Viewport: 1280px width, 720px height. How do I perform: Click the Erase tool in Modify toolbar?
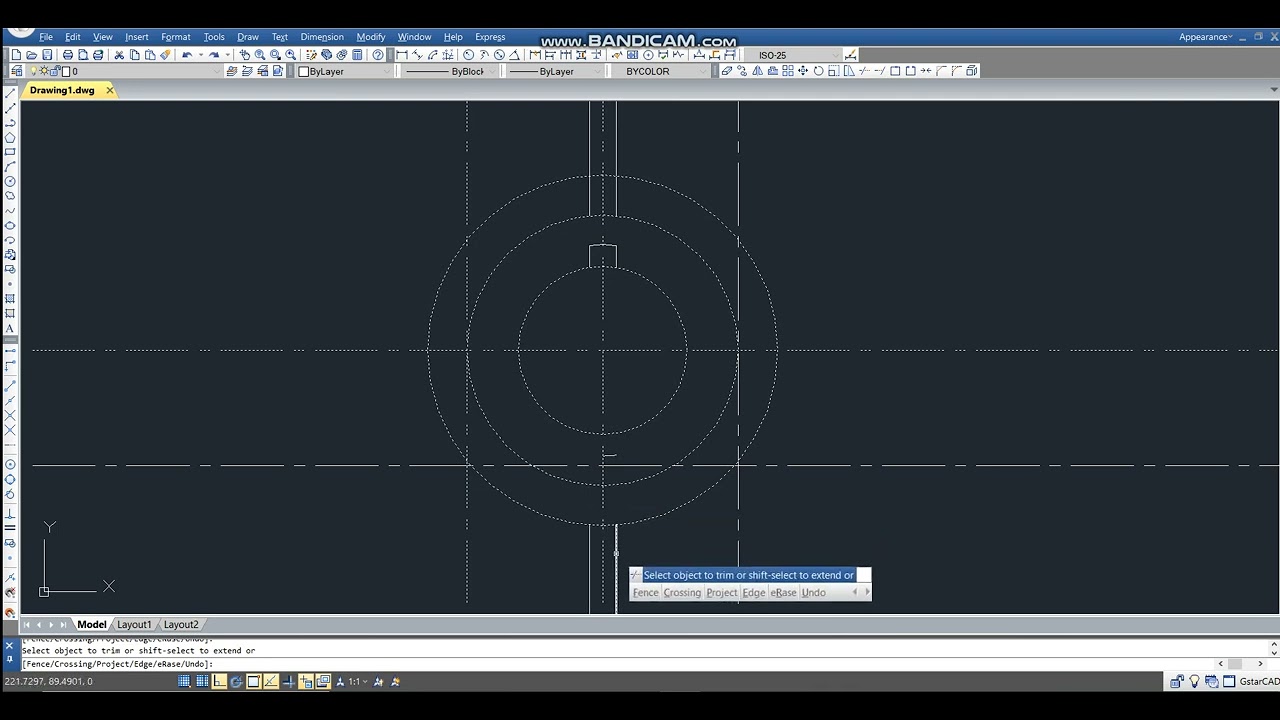click(727, 71)
